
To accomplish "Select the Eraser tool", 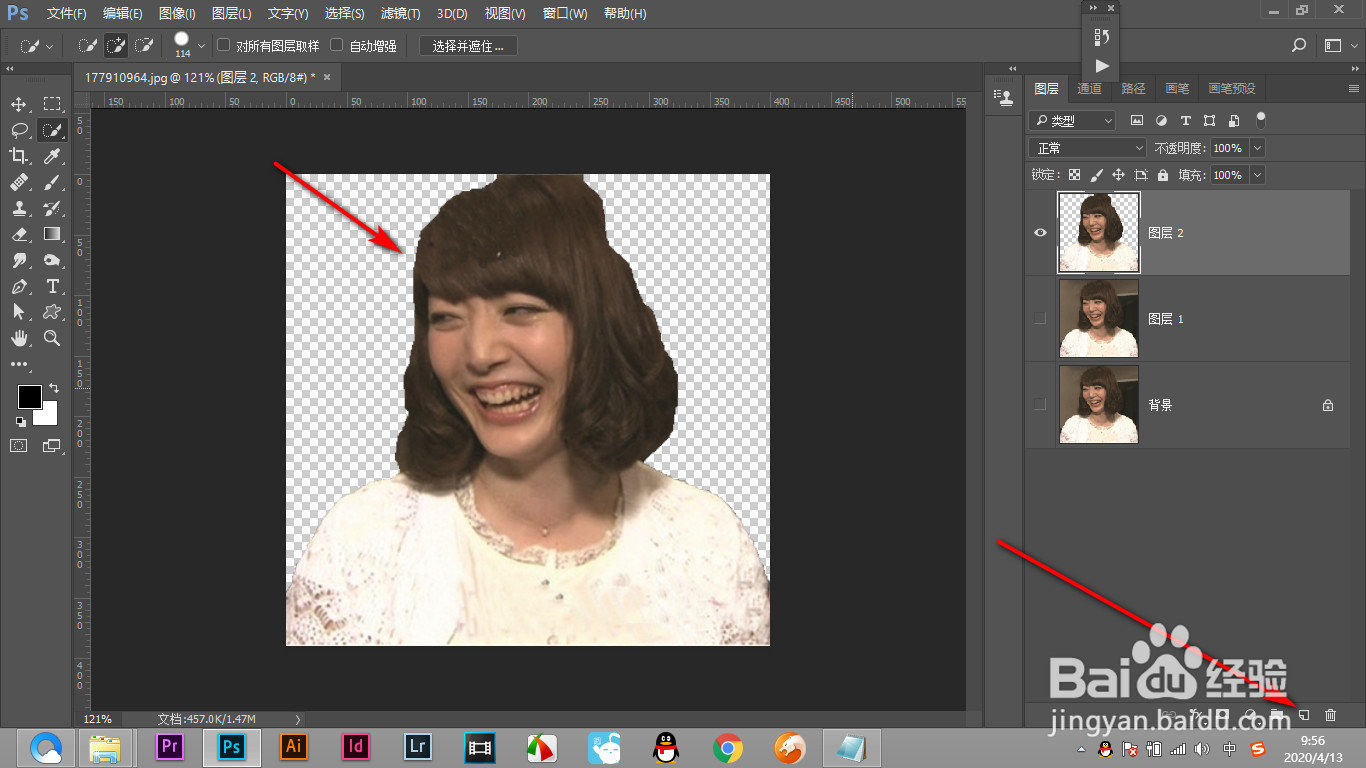I will 19,234.
